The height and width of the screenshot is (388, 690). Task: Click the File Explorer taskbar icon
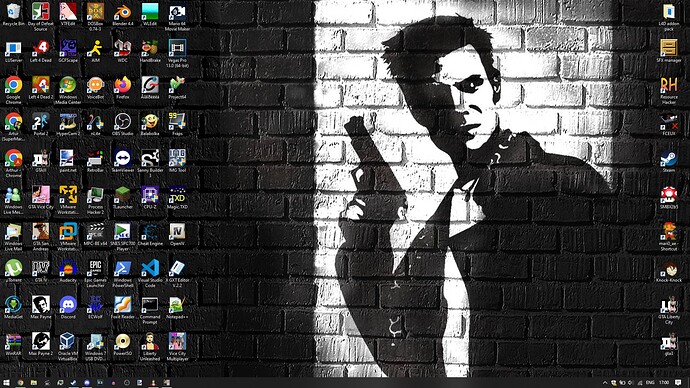click(x=33, y=383)
